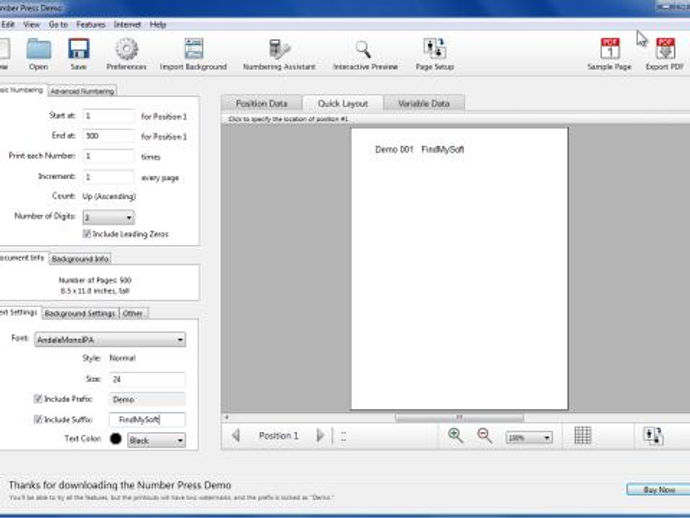690x518 pixels.
Task: Switch to the Variable Data tab
Action: click(x=424, y=103)
